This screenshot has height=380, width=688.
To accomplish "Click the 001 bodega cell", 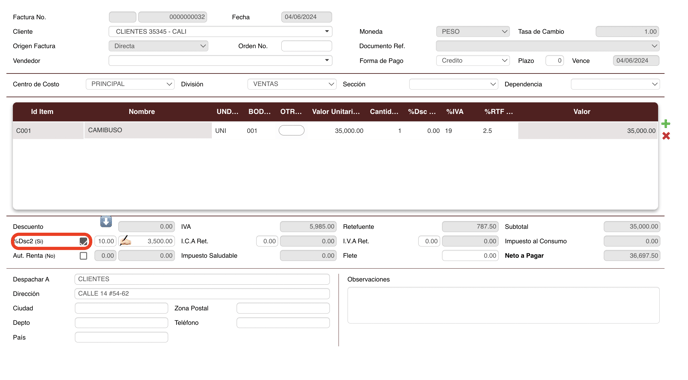I will pos(252,131).
